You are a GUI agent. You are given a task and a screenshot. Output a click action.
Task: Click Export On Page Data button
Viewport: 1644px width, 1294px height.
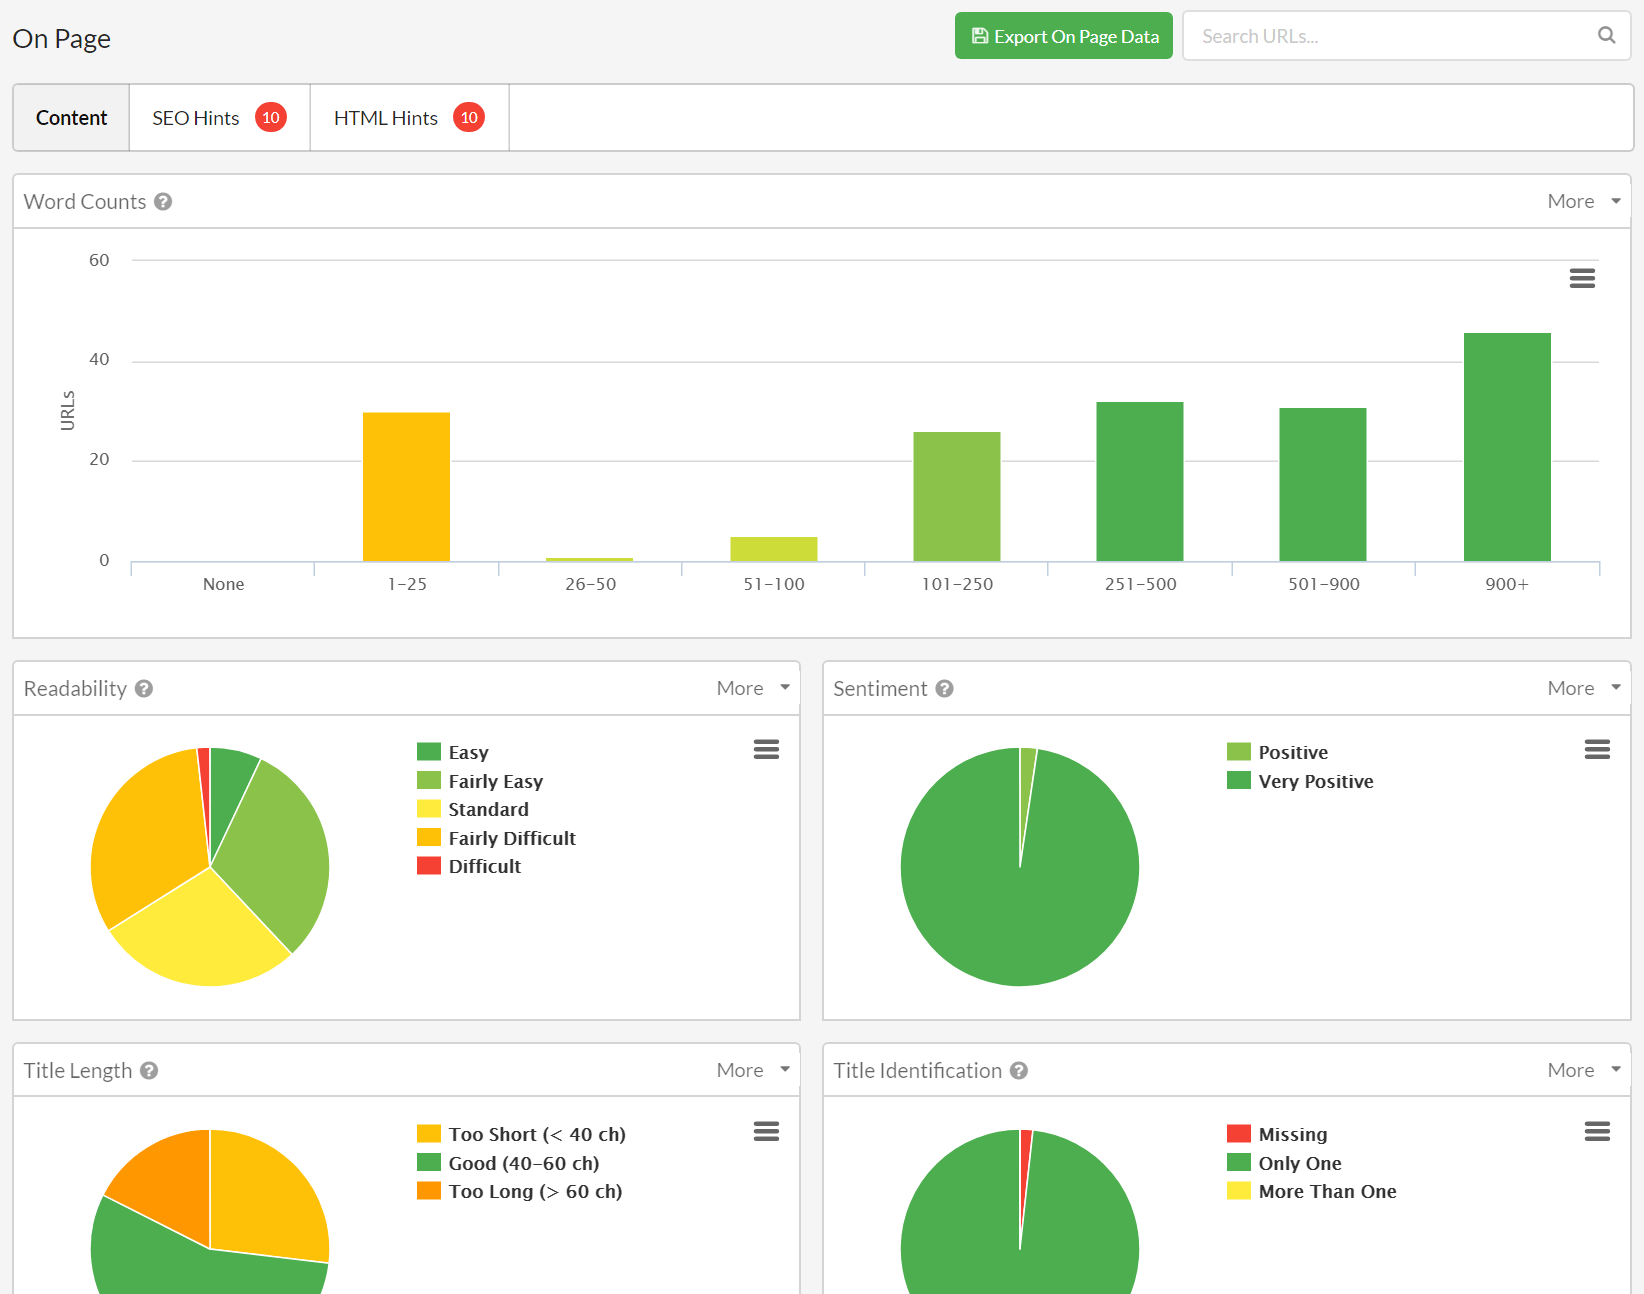(x=1064, y=36)
